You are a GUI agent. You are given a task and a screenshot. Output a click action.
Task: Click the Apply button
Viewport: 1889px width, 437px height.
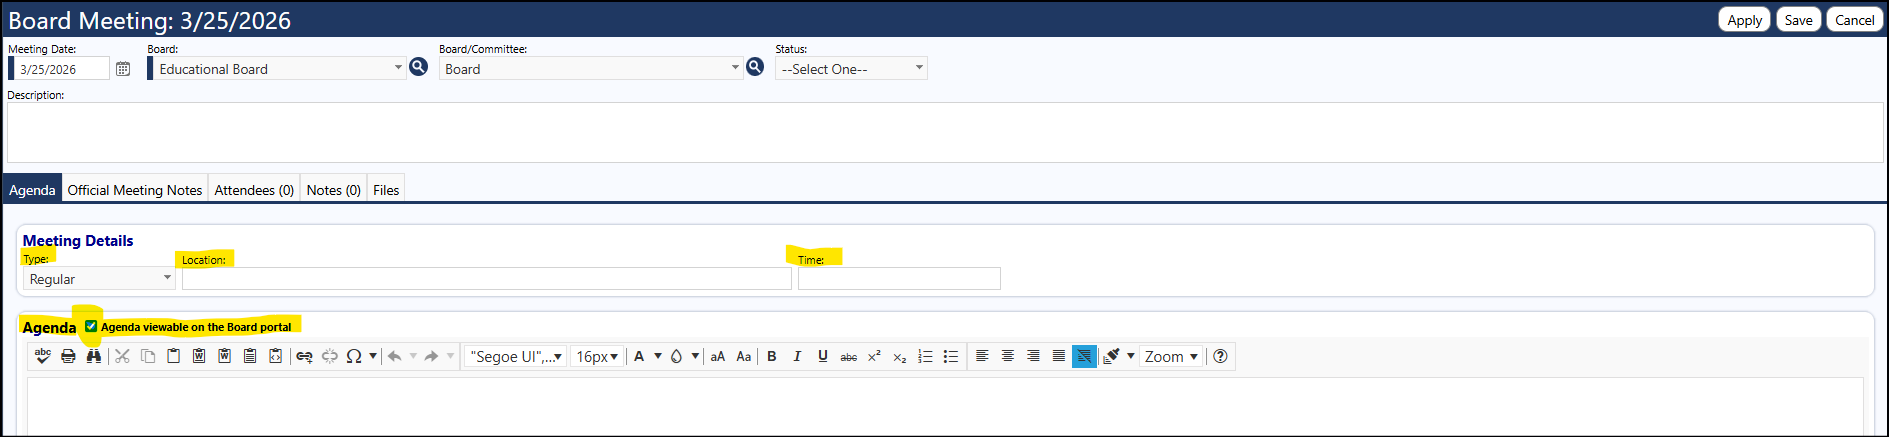point(1745,20)
